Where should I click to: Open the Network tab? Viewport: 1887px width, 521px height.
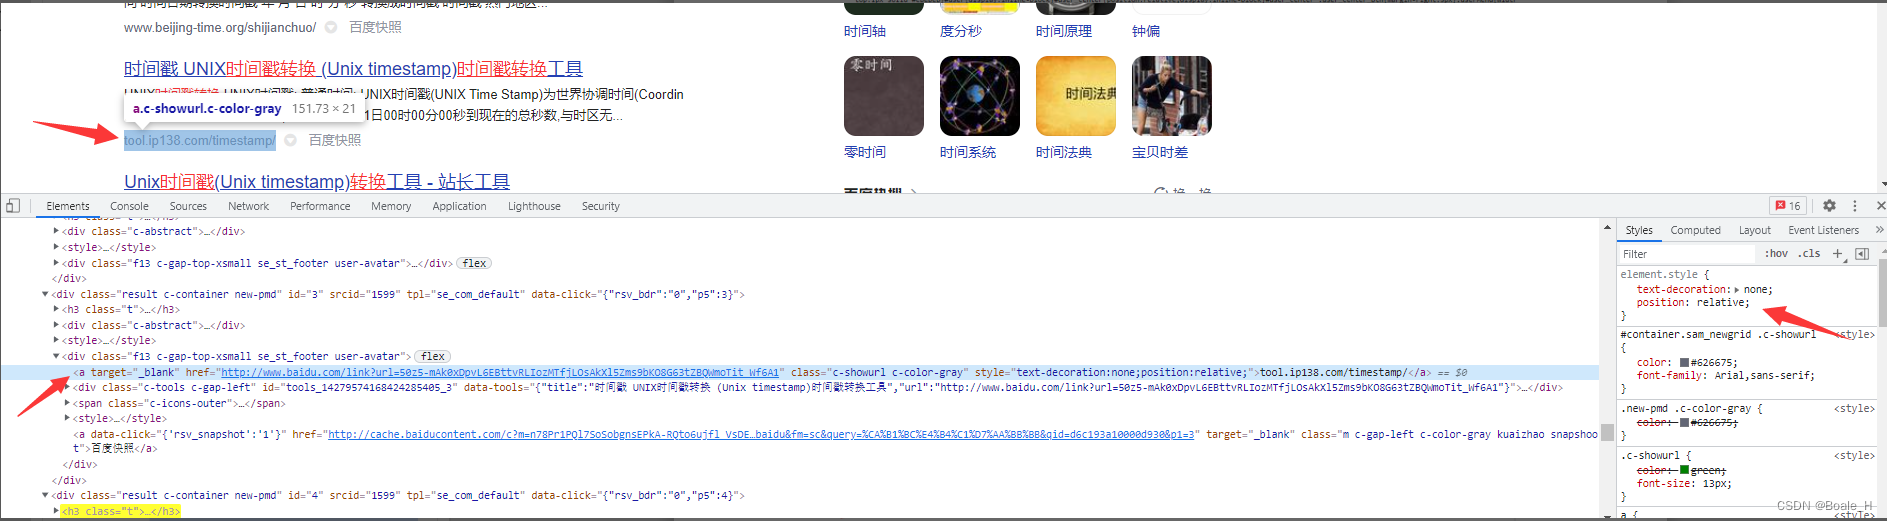[x=249, y=206]
